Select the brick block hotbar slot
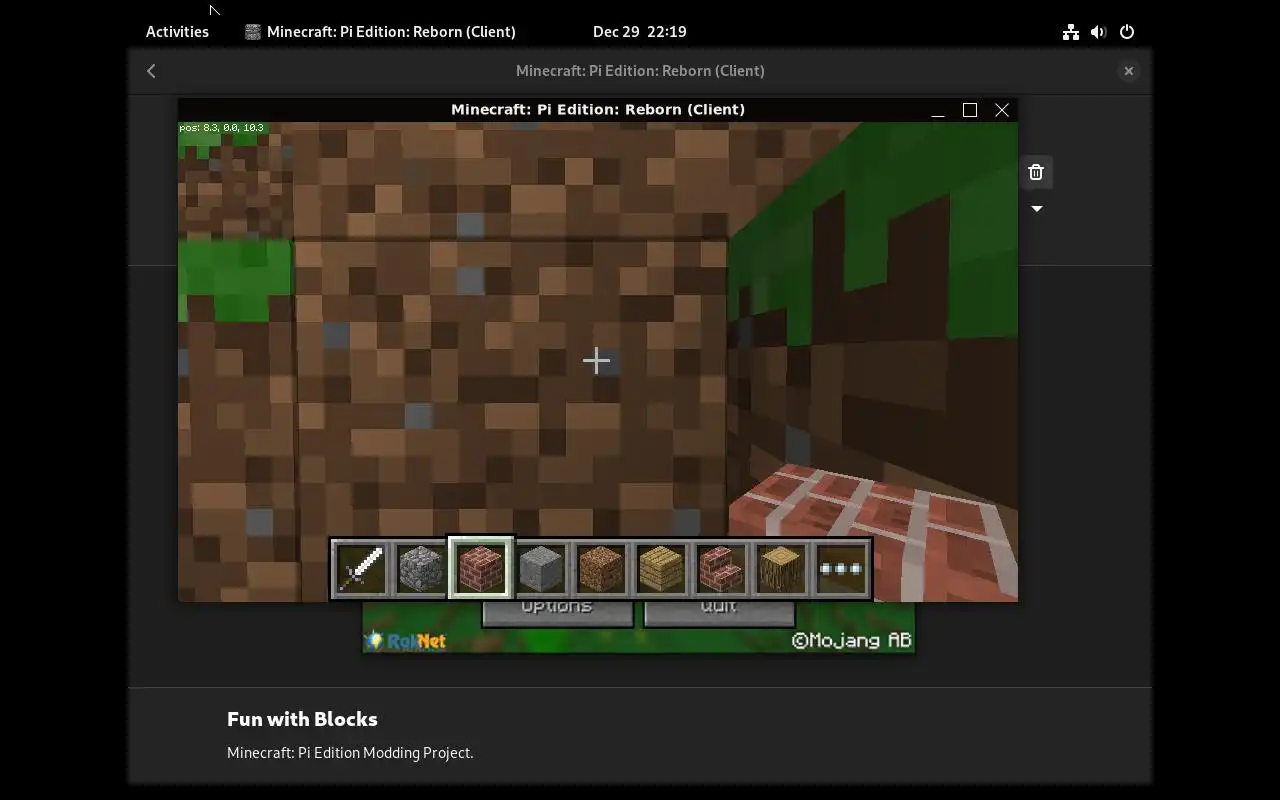Image resolution: width=1280 pixels, height=800 pixels. tap(481, 569)
